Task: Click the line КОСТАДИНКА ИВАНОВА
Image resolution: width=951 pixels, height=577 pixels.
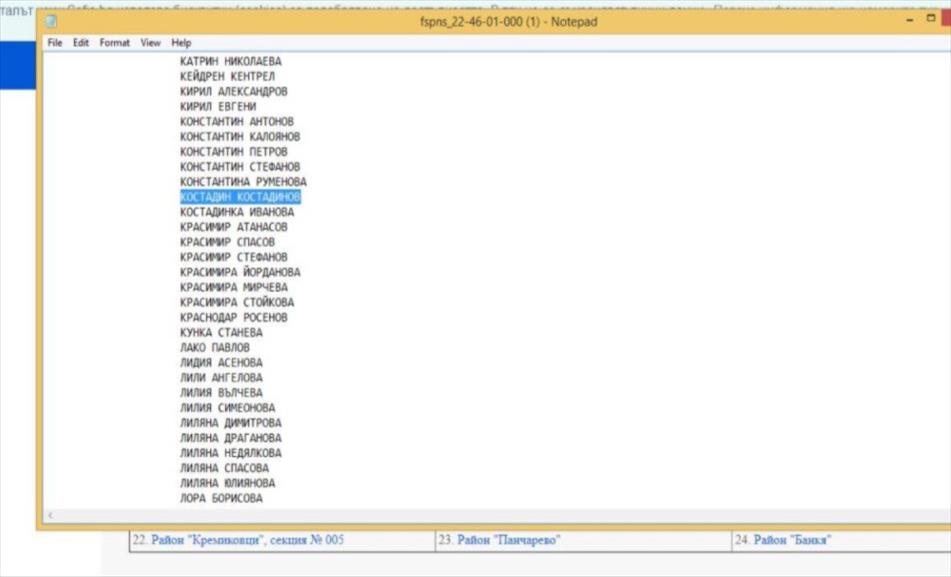Action: click(237, 212)
